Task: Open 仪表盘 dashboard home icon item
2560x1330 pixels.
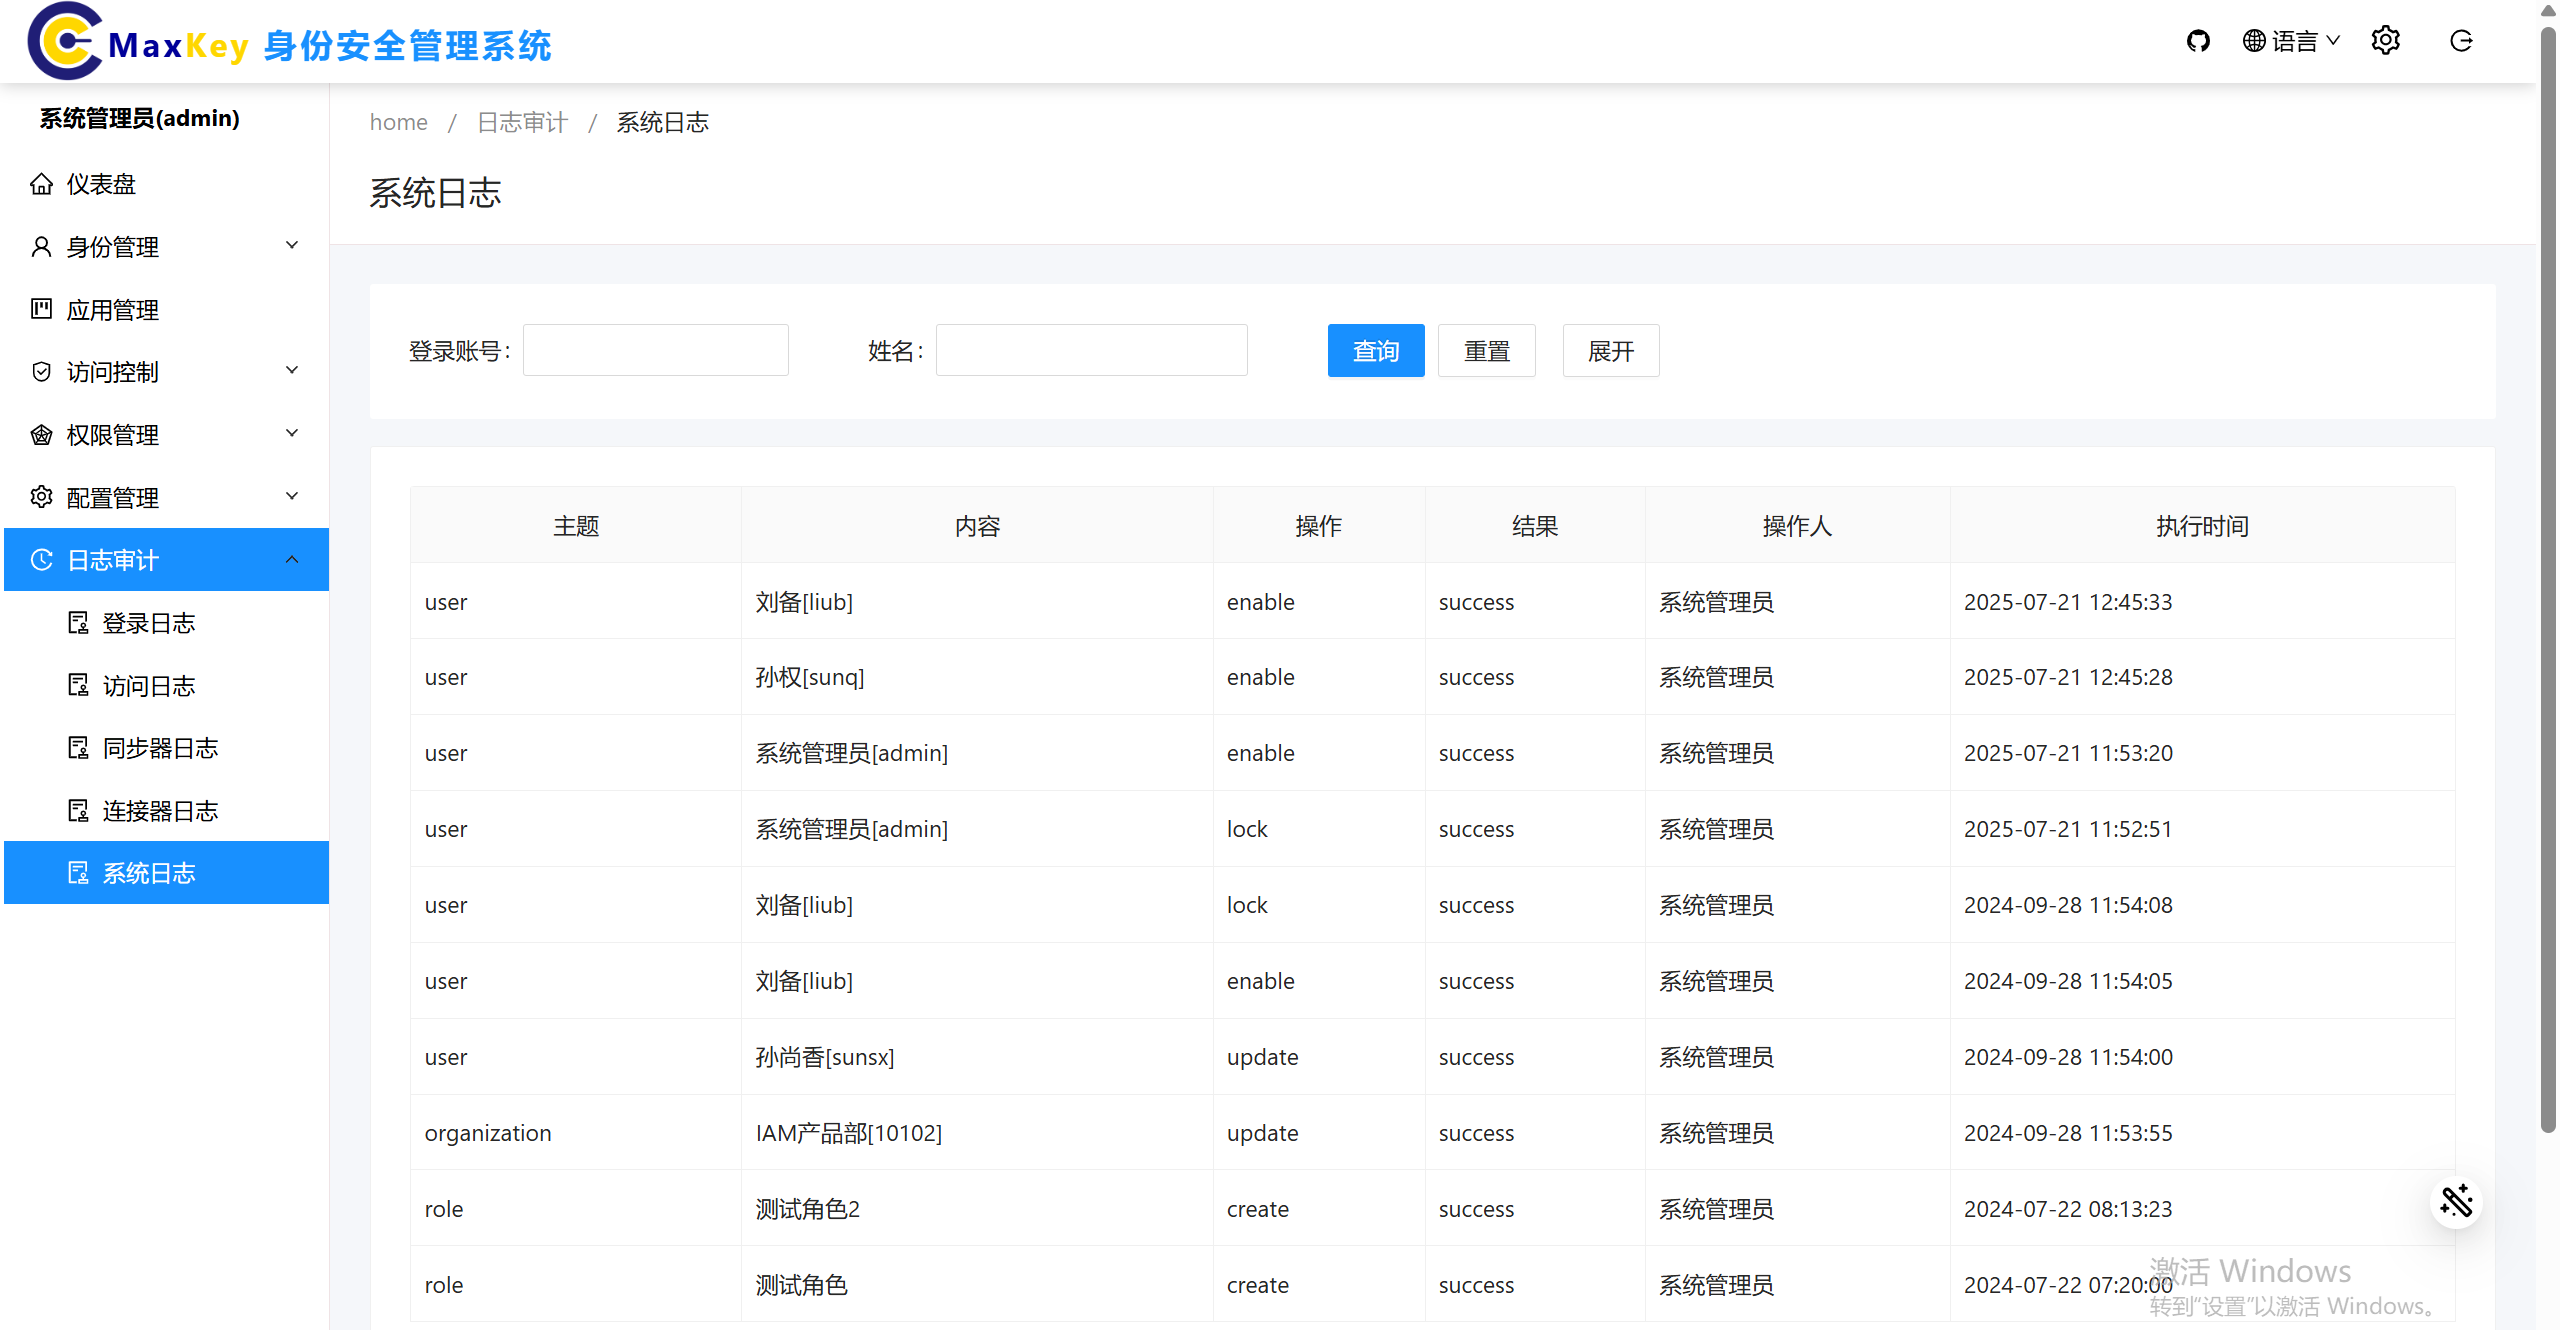Action: click(100, 184)
